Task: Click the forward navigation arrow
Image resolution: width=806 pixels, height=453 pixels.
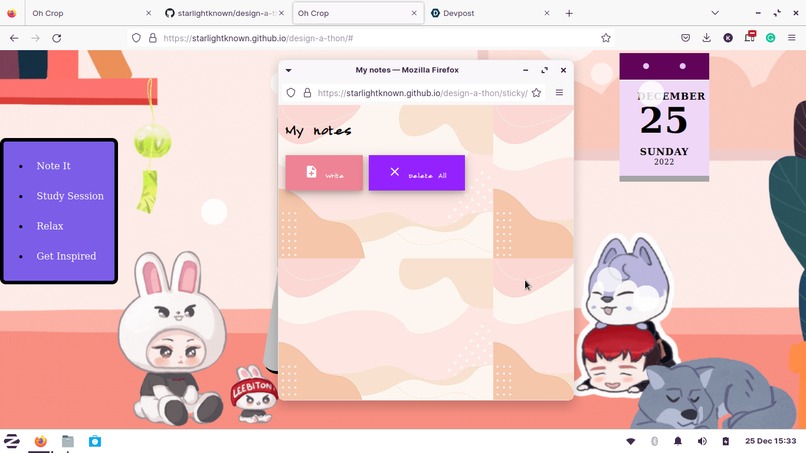Action: [35, 38]
